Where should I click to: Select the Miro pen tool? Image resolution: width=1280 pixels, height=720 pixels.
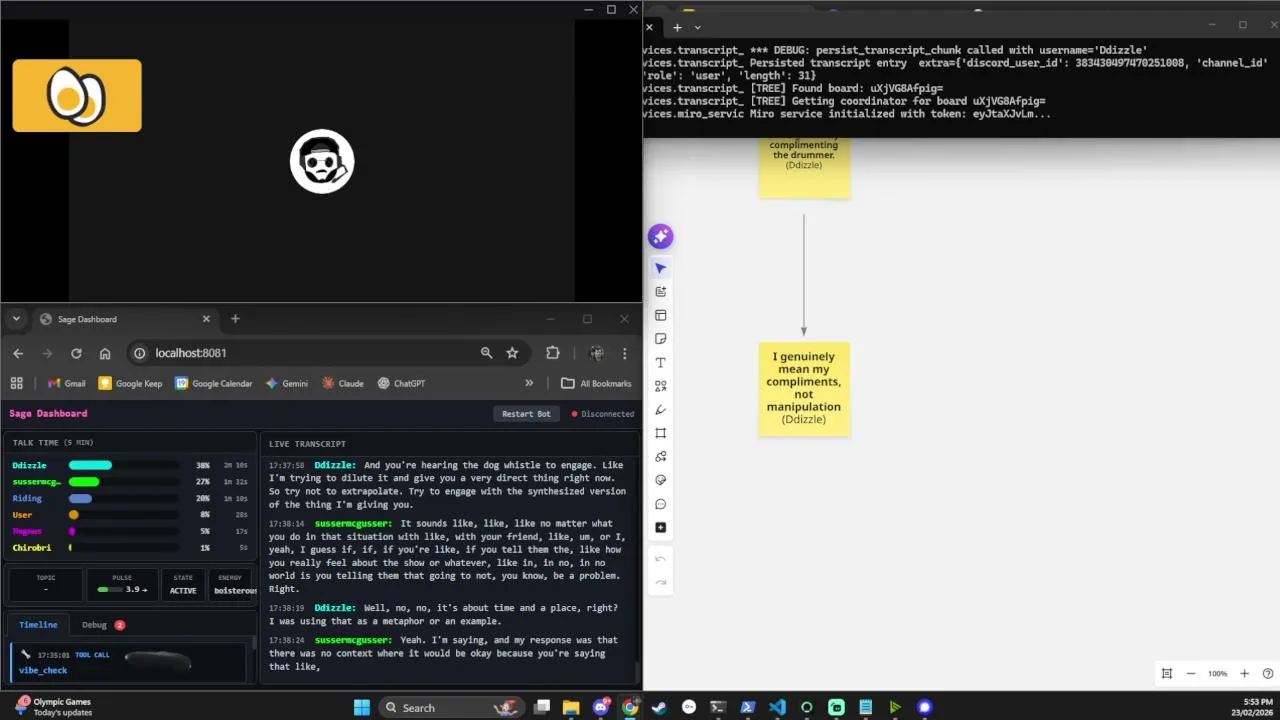click(660, 410)
